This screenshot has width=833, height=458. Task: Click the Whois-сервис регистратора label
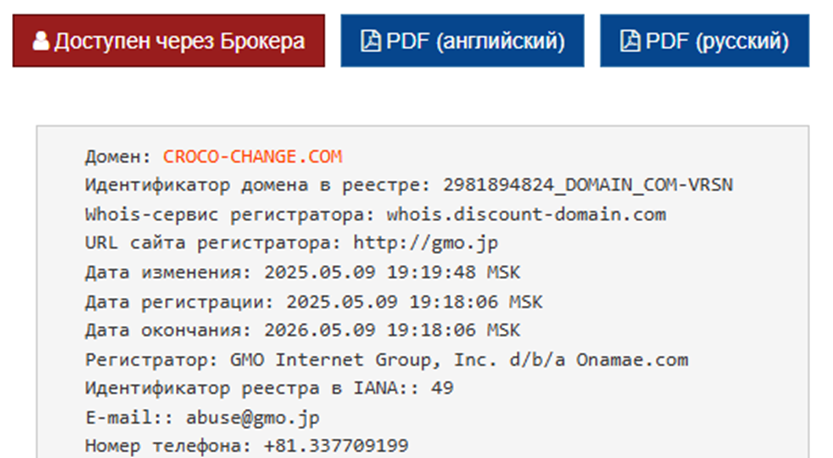point(230,215)
